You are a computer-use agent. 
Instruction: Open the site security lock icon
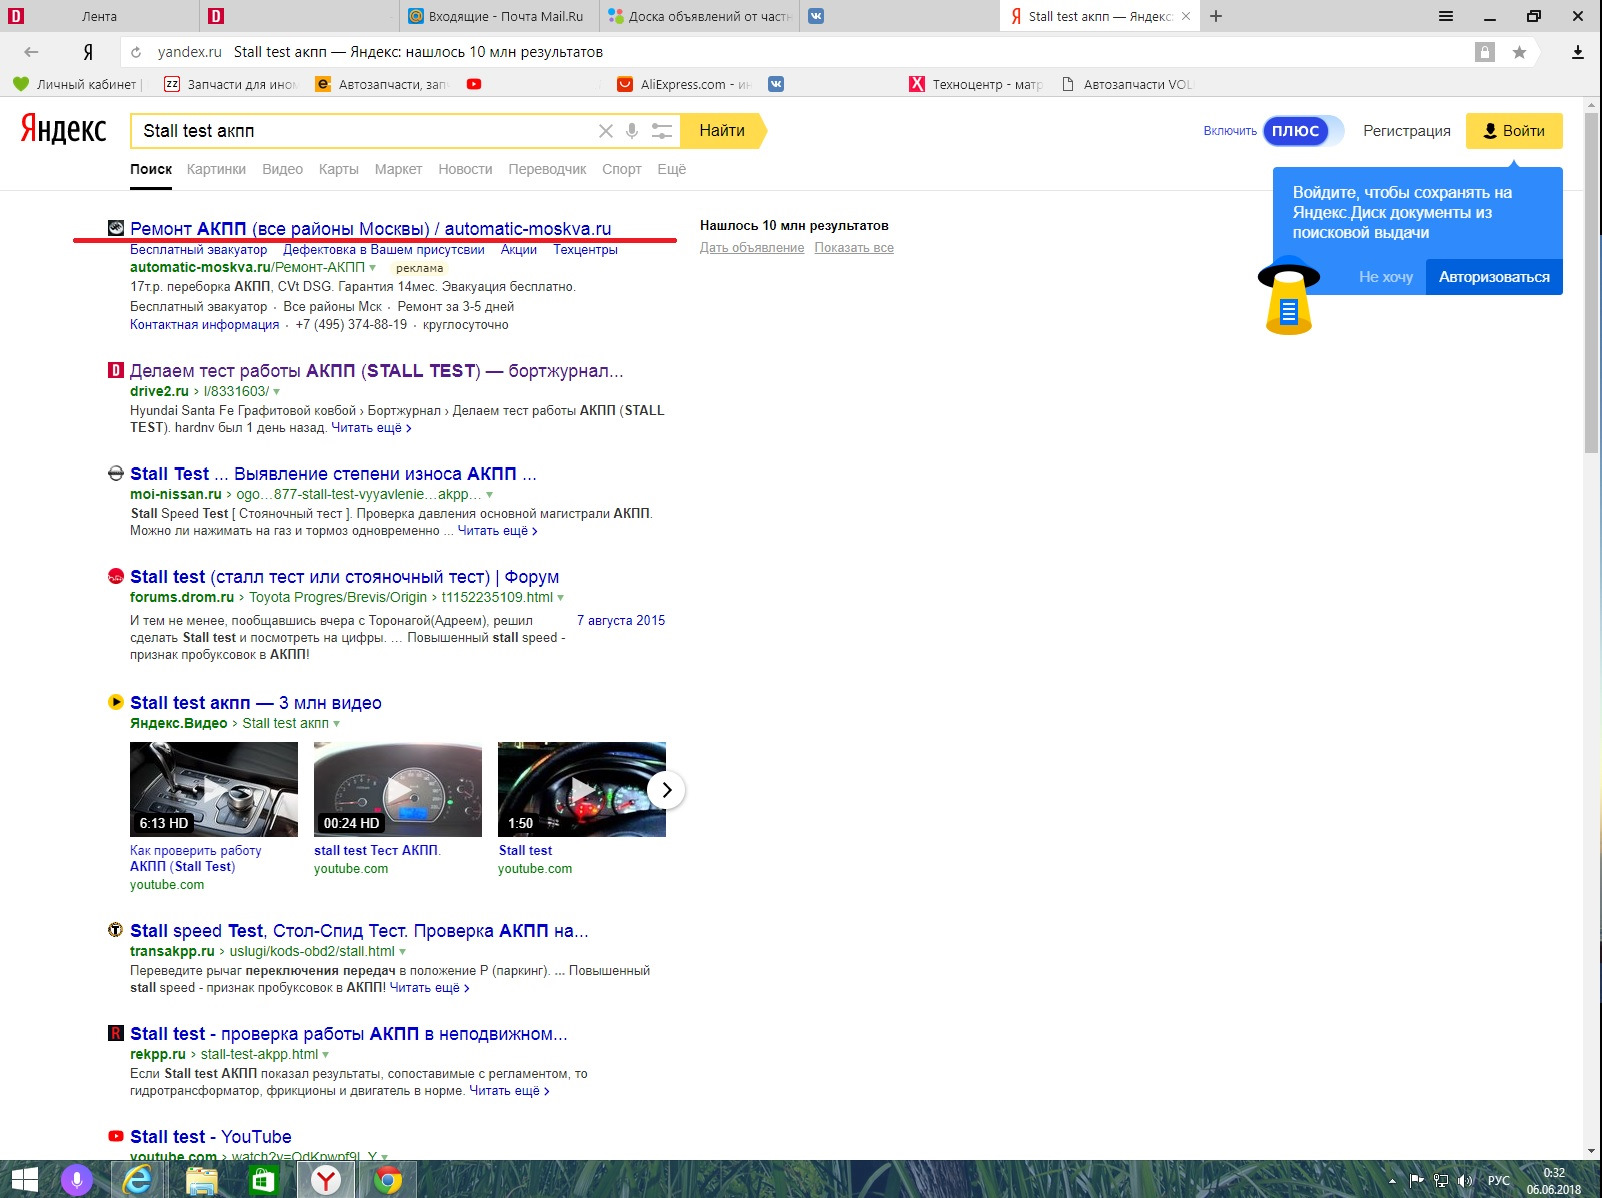click(1485, 52)
